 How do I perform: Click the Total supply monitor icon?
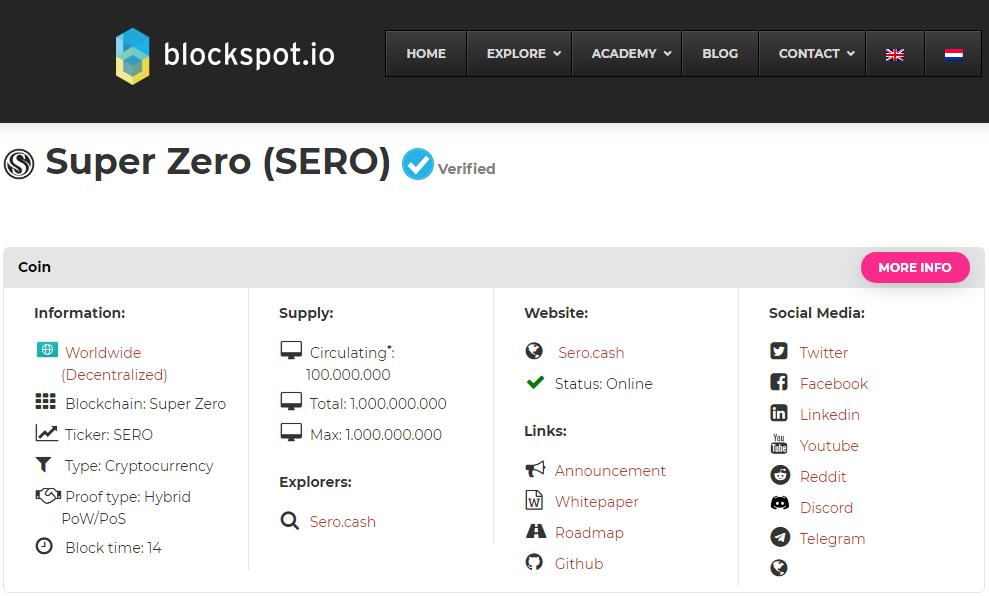[x=291, y=401]
